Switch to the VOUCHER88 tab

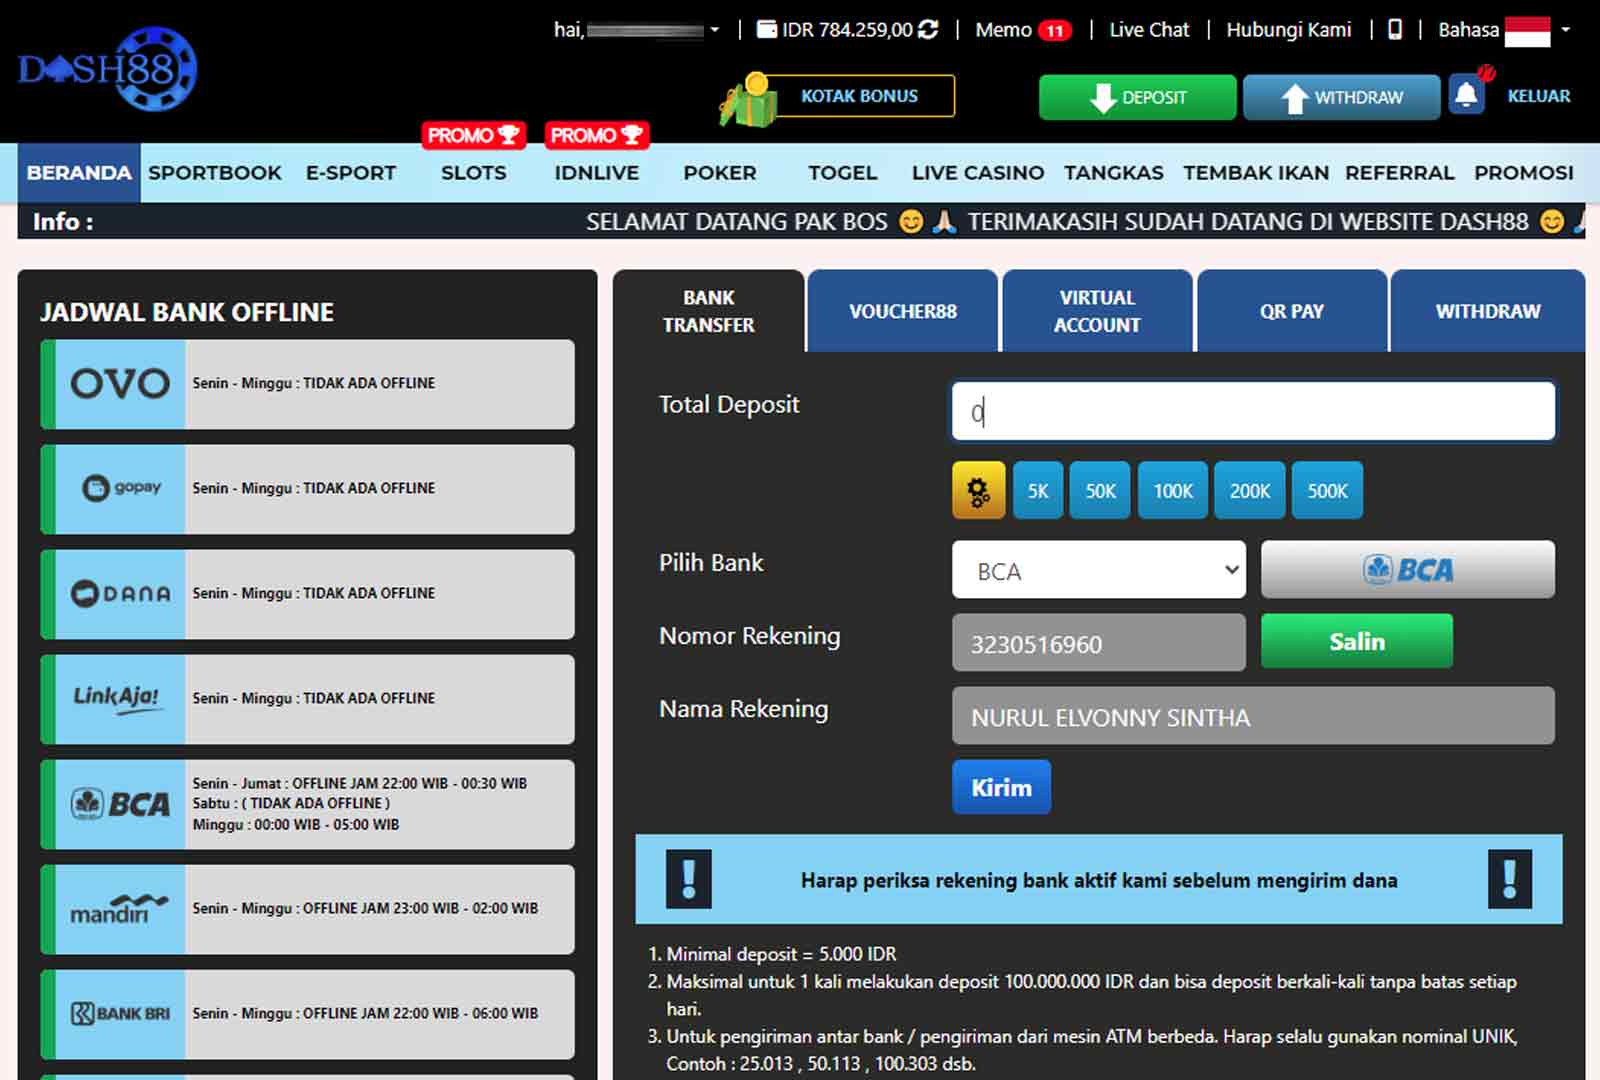(902, 311)
